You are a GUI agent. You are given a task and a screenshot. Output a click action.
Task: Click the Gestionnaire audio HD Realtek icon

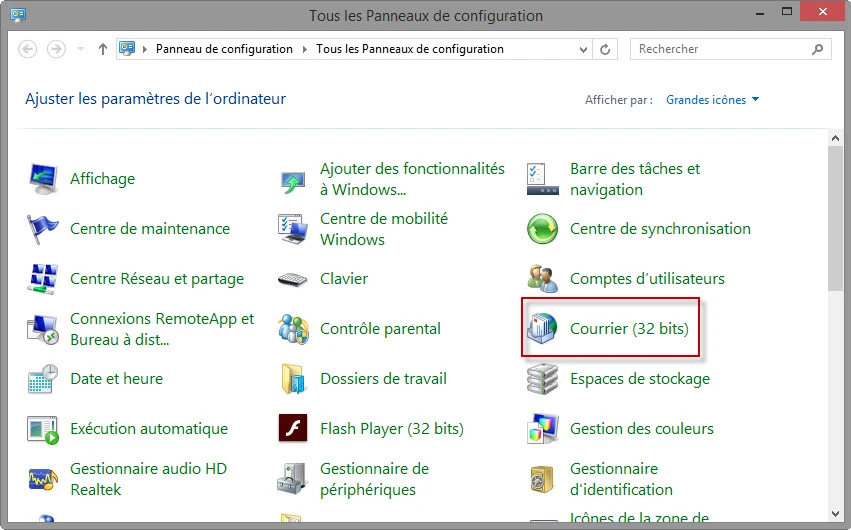pos(43,479)
